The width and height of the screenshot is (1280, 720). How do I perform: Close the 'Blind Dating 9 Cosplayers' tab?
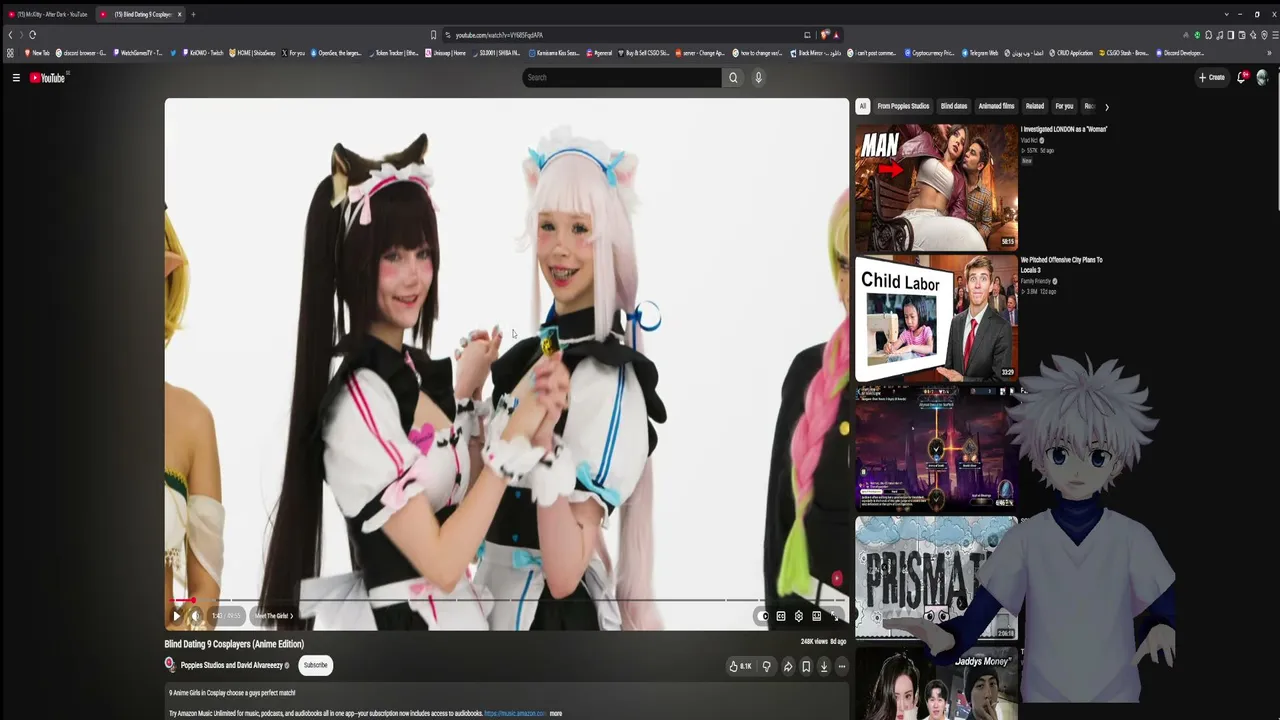coord(180,14)
